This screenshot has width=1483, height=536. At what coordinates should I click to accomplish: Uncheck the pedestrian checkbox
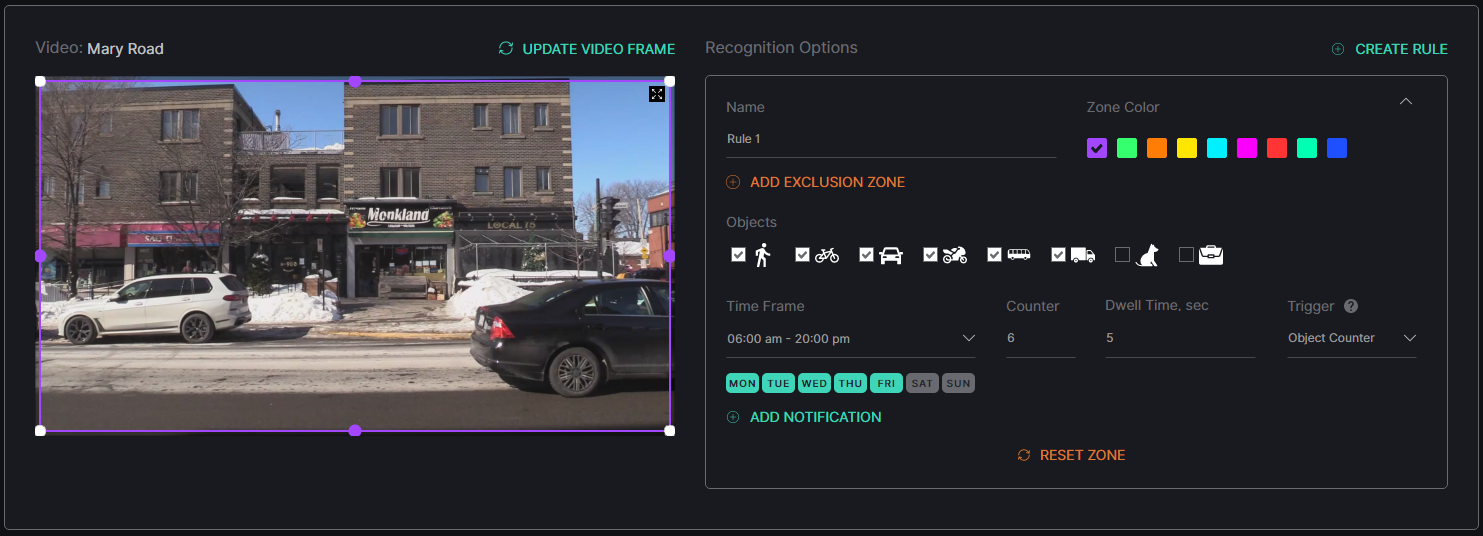(738, 255)
